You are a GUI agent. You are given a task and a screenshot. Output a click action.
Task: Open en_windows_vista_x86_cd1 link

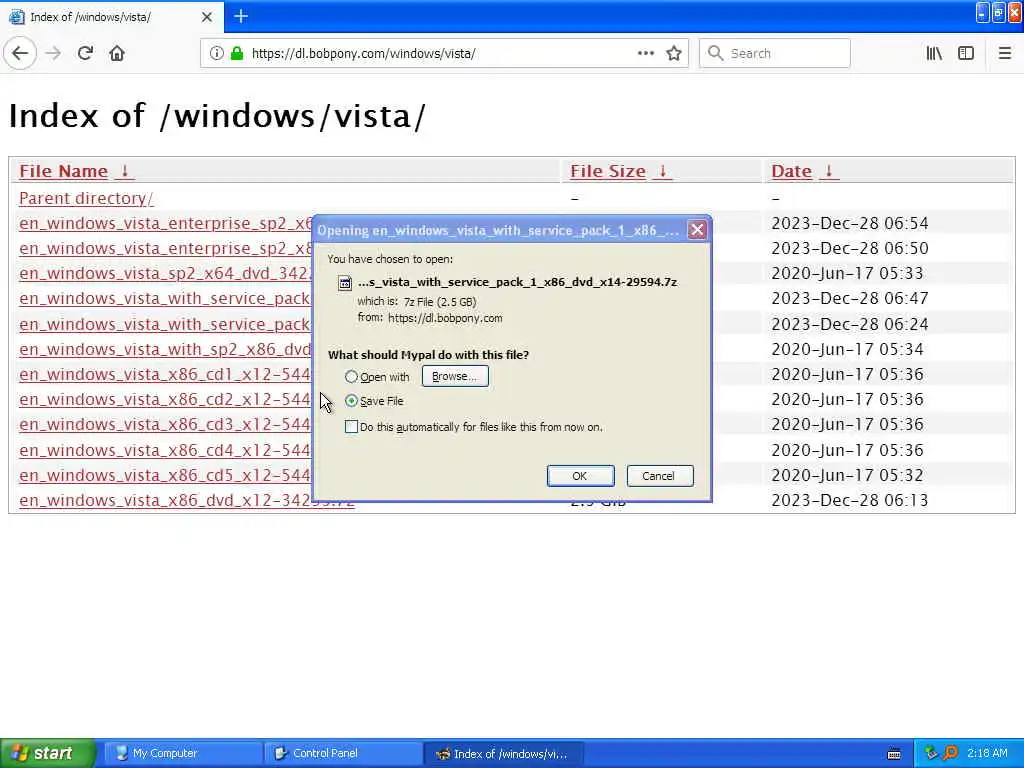[x=165, y=374]
